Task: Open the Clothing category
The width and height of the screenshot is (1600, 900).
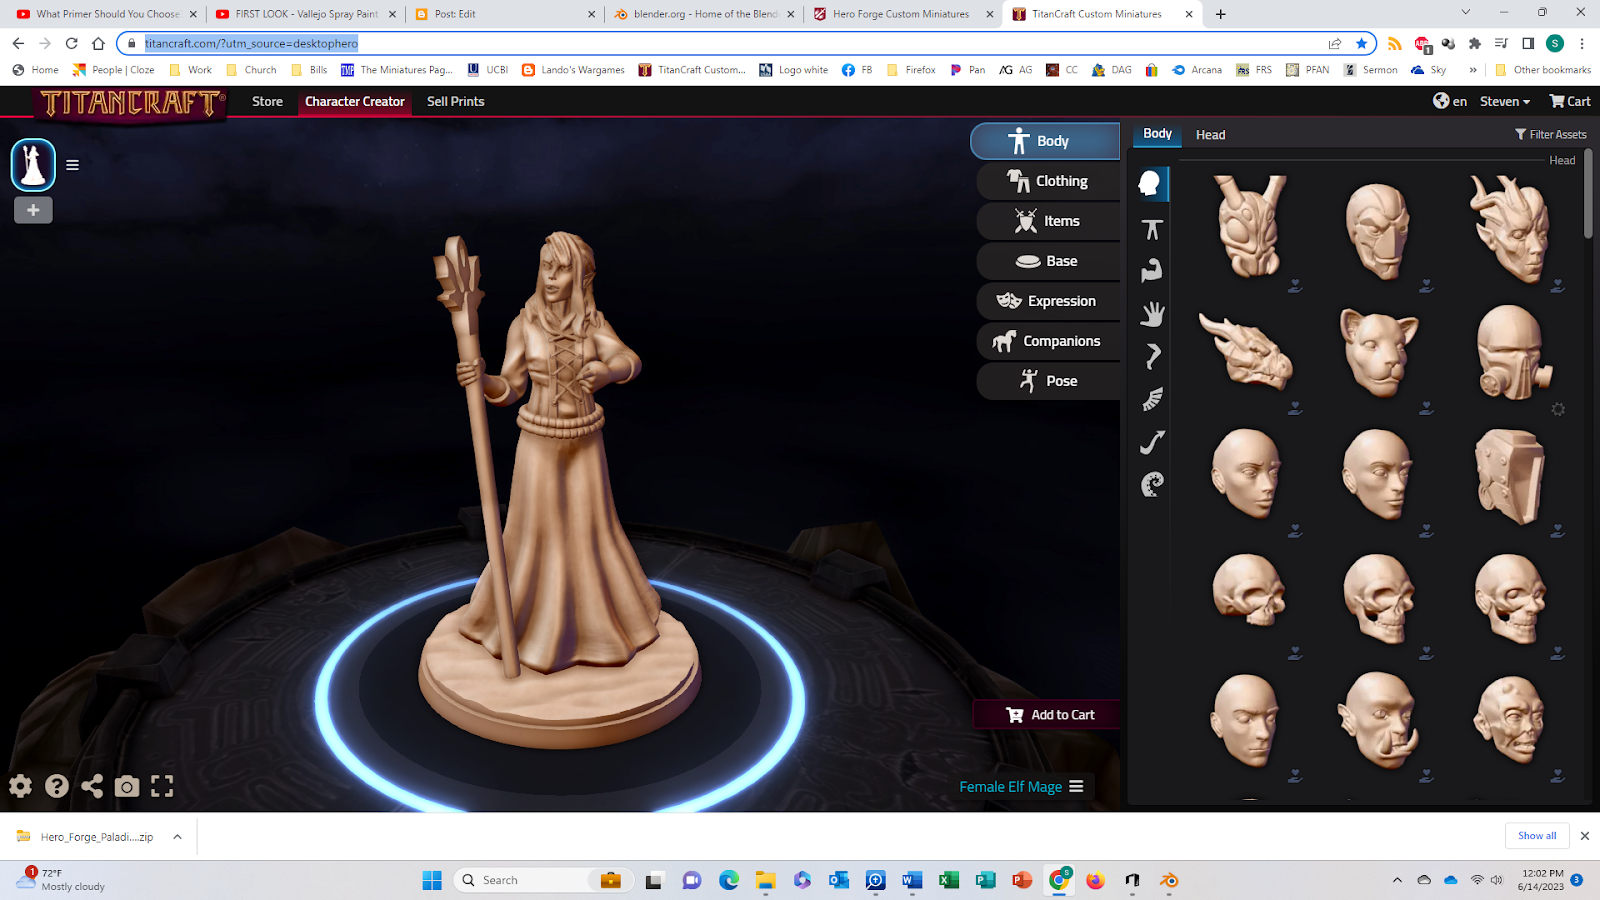Action: (x=1048, y=181)
